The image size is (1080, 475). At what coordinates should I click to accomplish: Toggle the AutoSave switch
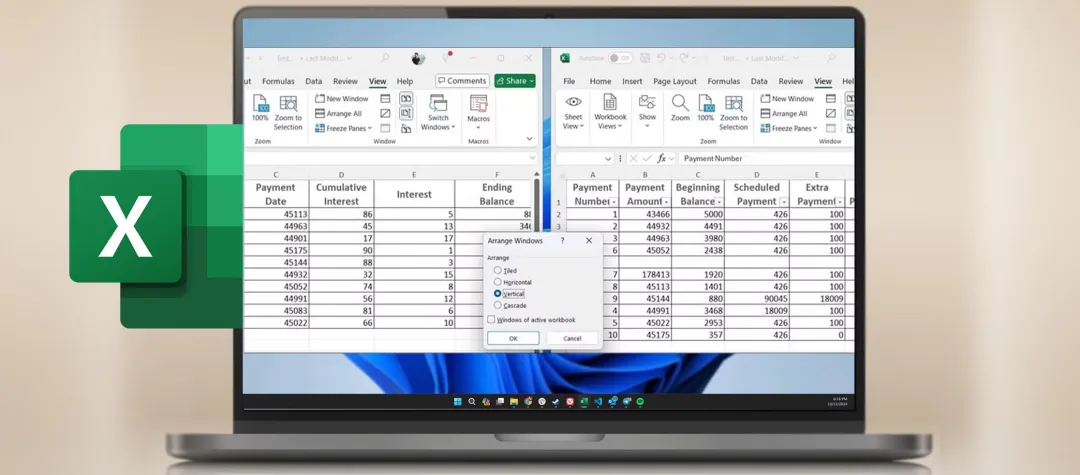tap(620, 59)
